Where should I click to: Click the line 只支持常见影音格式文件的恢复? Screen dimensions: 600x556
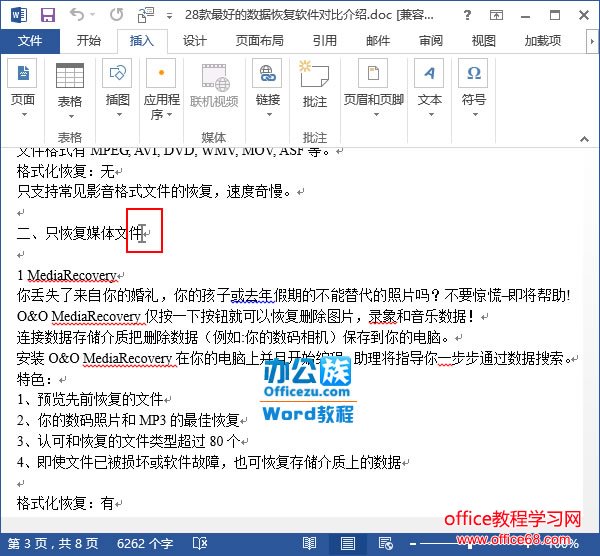tap(155, 191)
